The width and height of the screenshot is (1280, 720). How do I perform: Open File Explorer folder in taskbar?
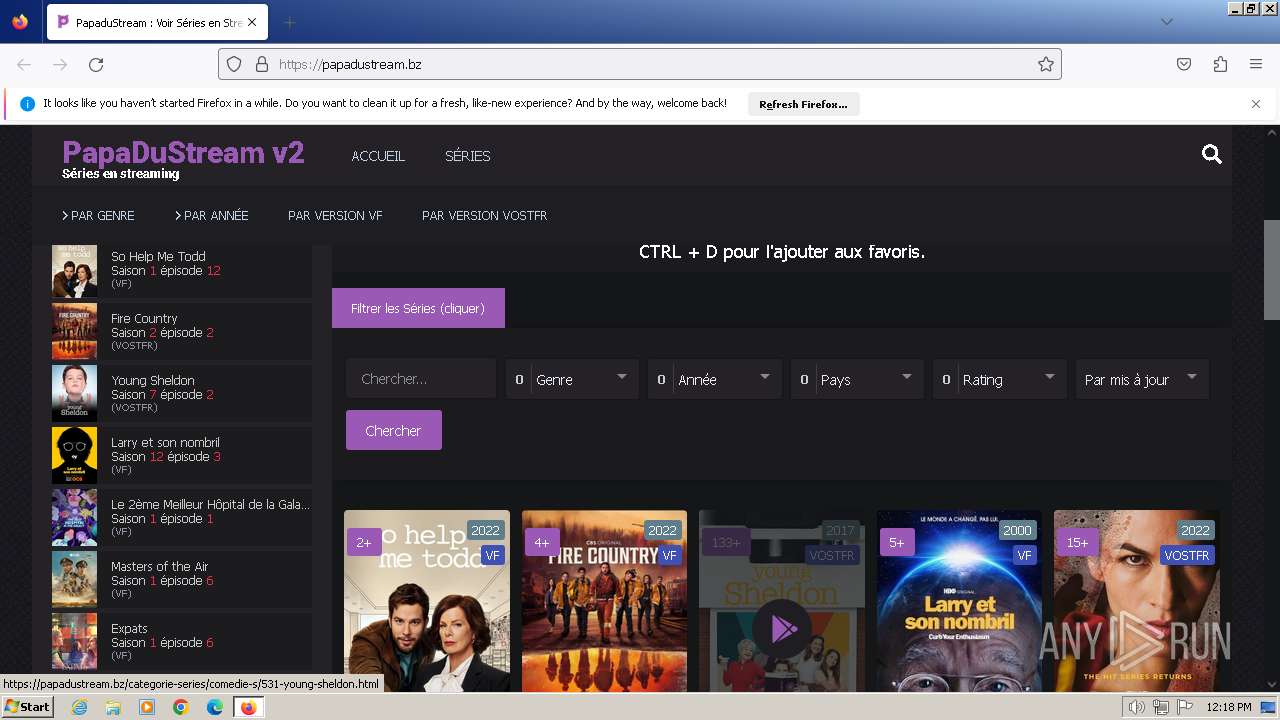point(113,707)
